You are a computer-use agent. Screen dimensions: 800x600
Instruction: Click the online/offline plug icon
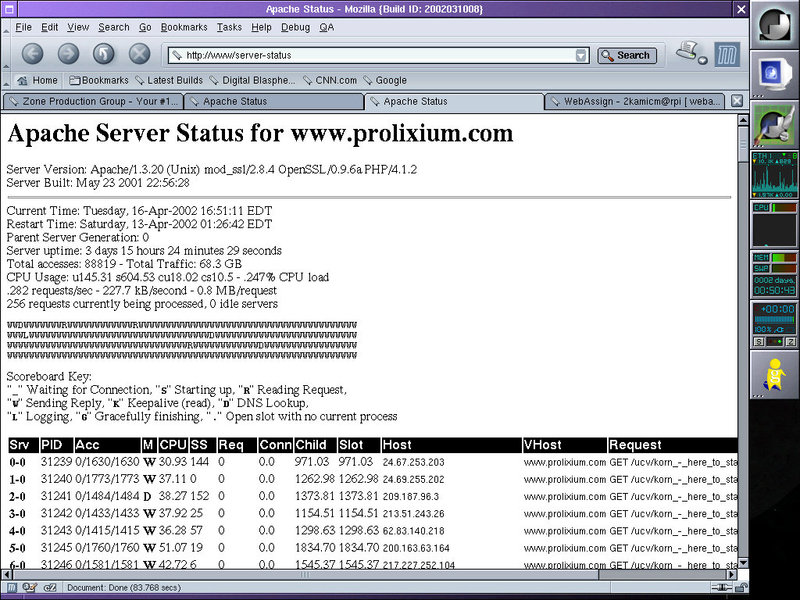[721, 588]
